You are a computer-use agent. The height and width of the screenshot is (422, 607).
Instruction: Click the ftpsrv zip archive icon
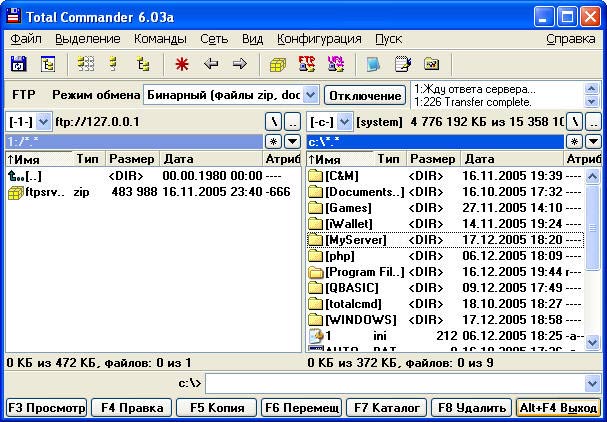click(16, 192)
